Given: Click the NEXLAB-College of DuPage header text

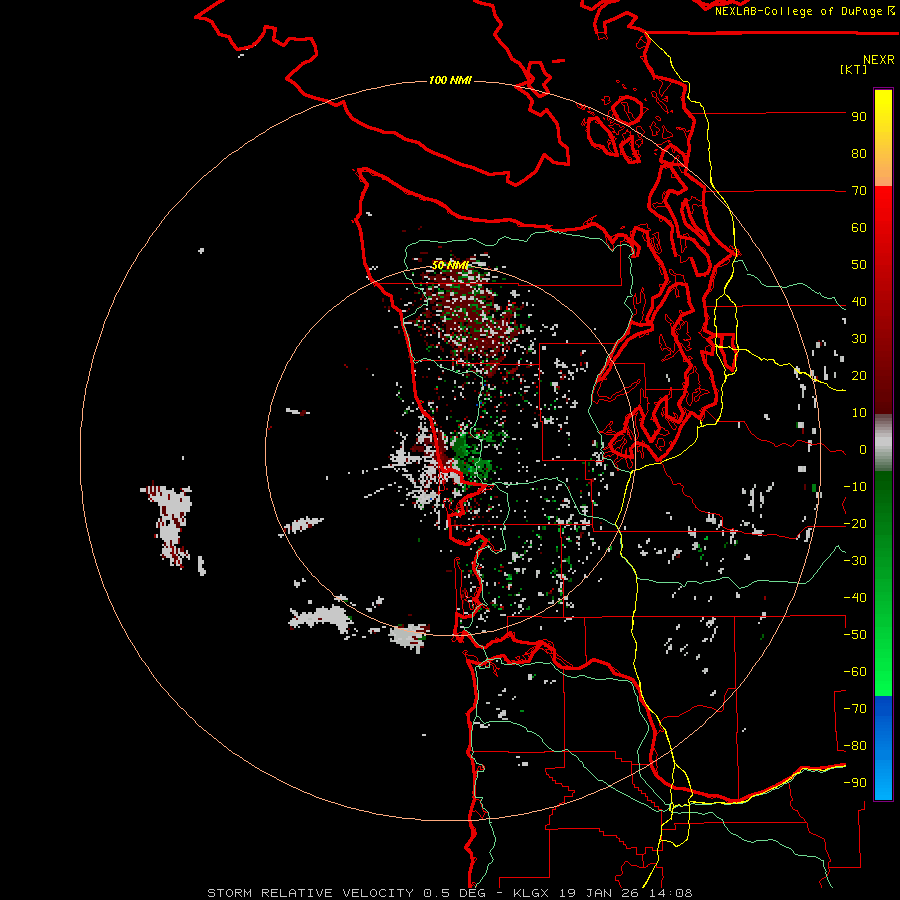Looking at the screenshot, I should click(804, 11).
